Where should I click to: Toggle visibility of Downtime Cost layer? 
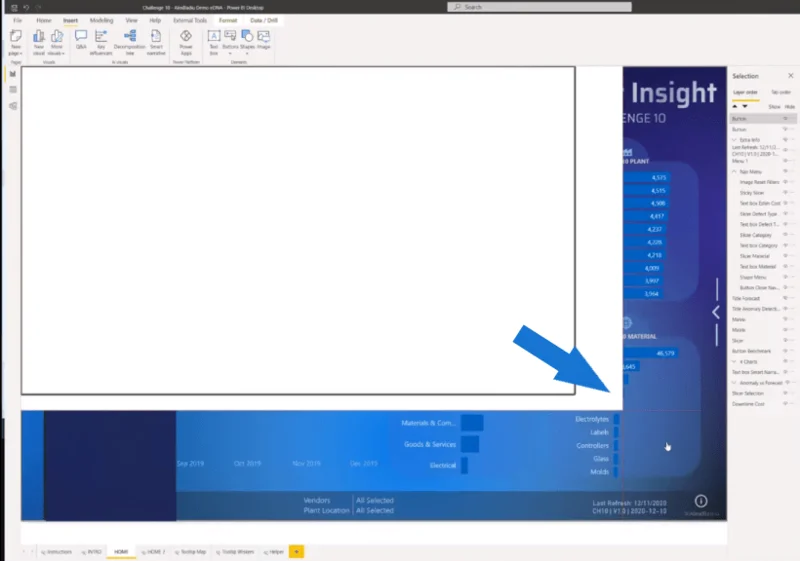coord(786,404)
